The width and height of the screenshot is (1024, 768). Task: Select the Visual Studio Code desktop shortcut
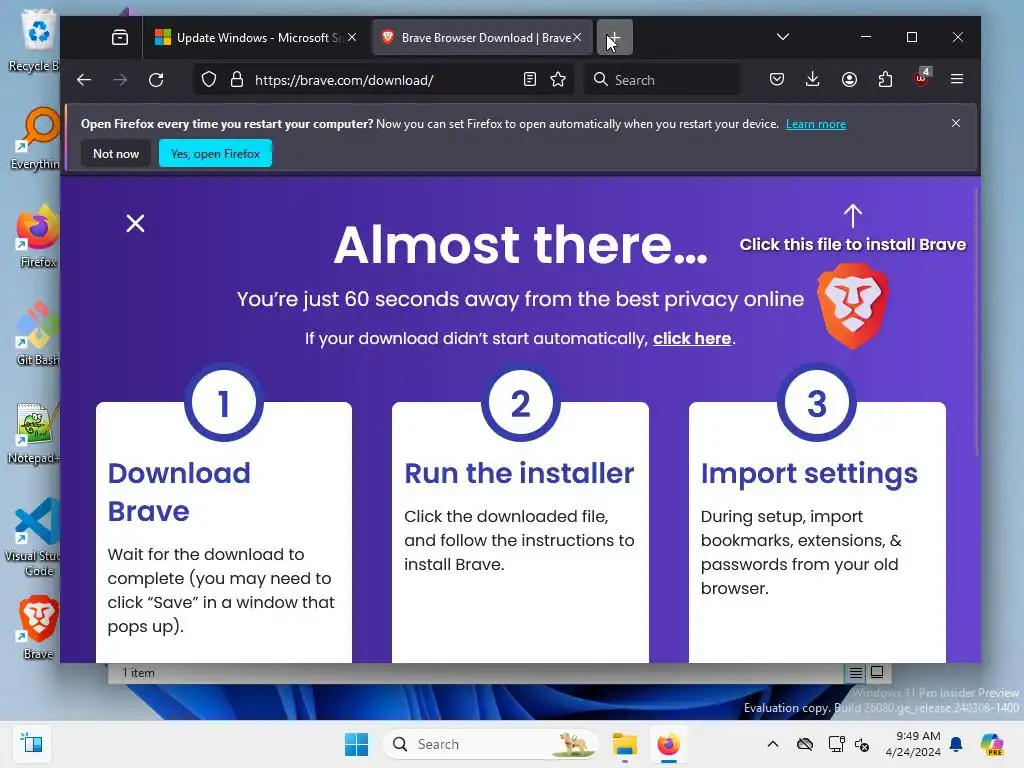pyautogui.click(x=33, y=538)
